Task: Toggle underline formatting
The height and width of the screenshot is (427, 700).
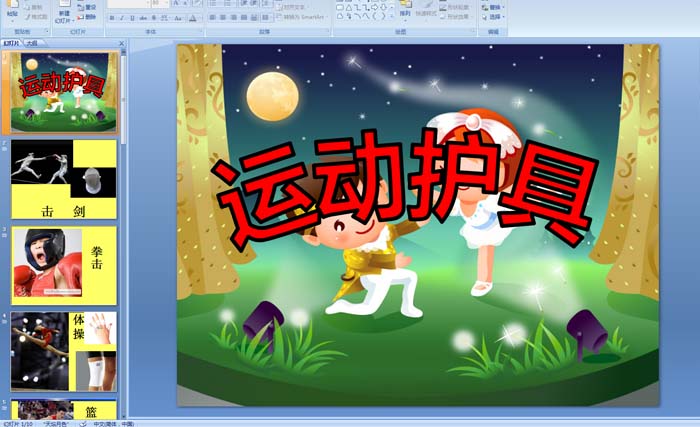Action: point(132,18)
